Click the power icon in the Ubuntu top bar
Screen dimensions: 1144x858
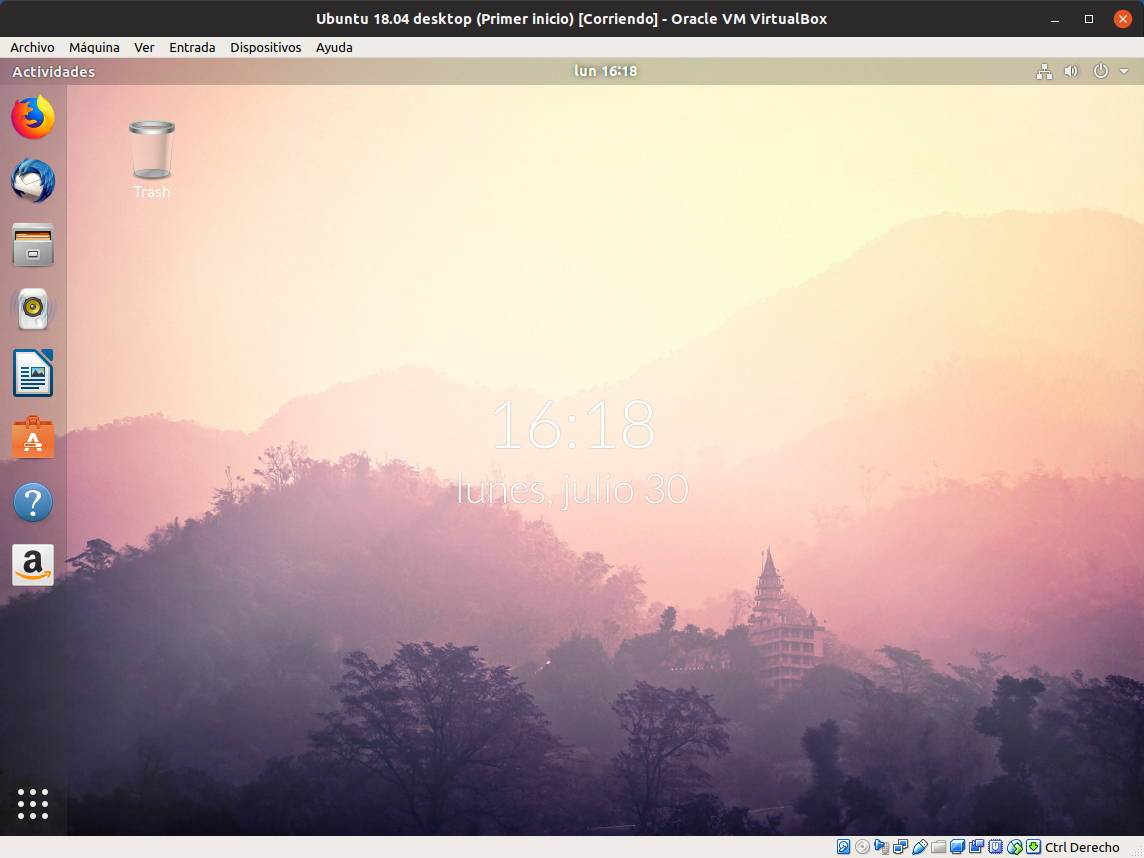[1100, 71]
